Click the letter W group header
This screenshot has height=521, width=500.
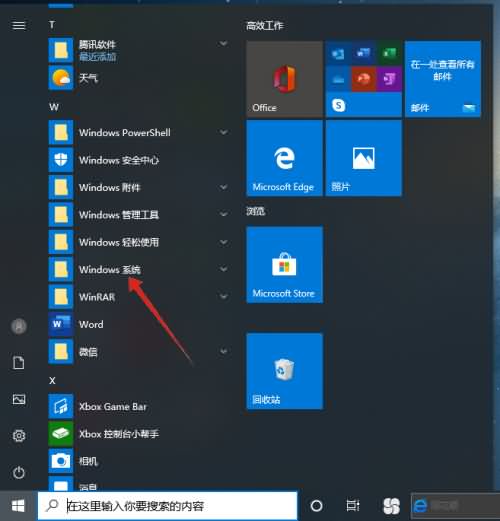tap(54, 107)
